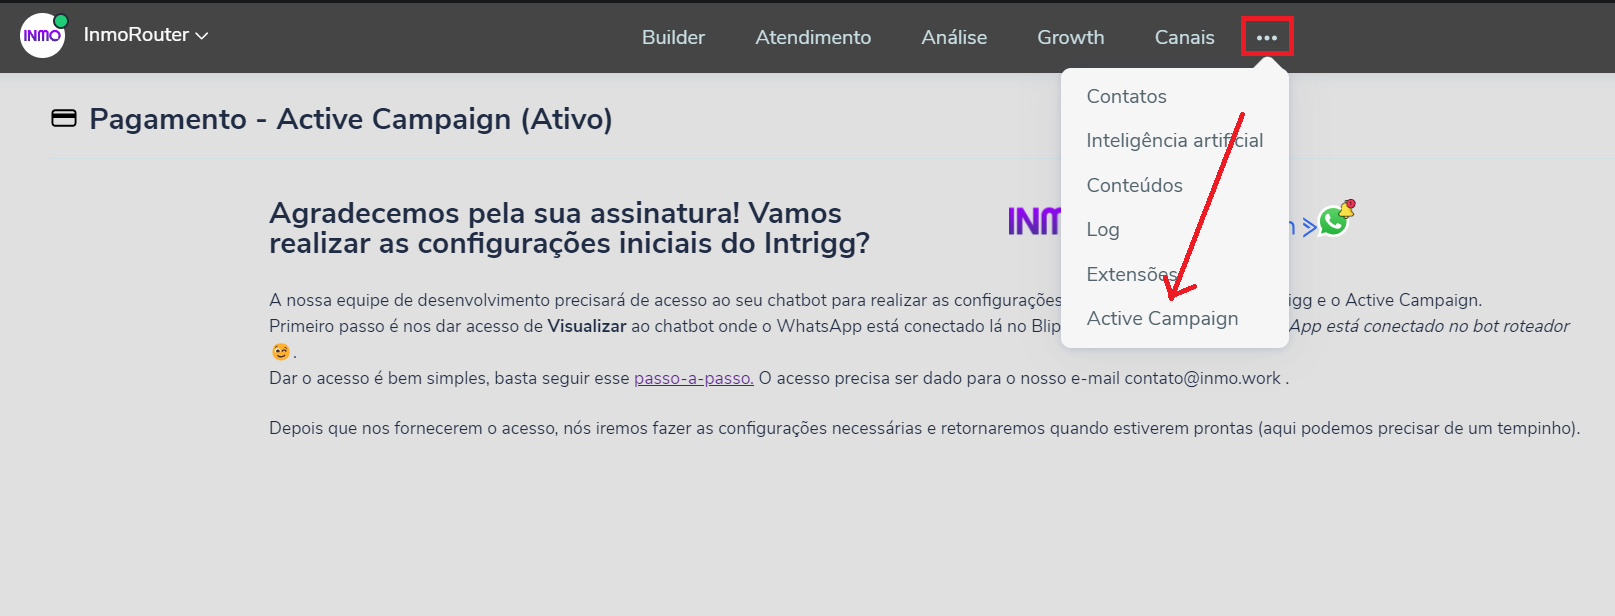Viewport: 1615px width, 616px height.
Task: Open Inteligência artificial menu entry
Action: pyautogui.click(x=1175, y=140)
